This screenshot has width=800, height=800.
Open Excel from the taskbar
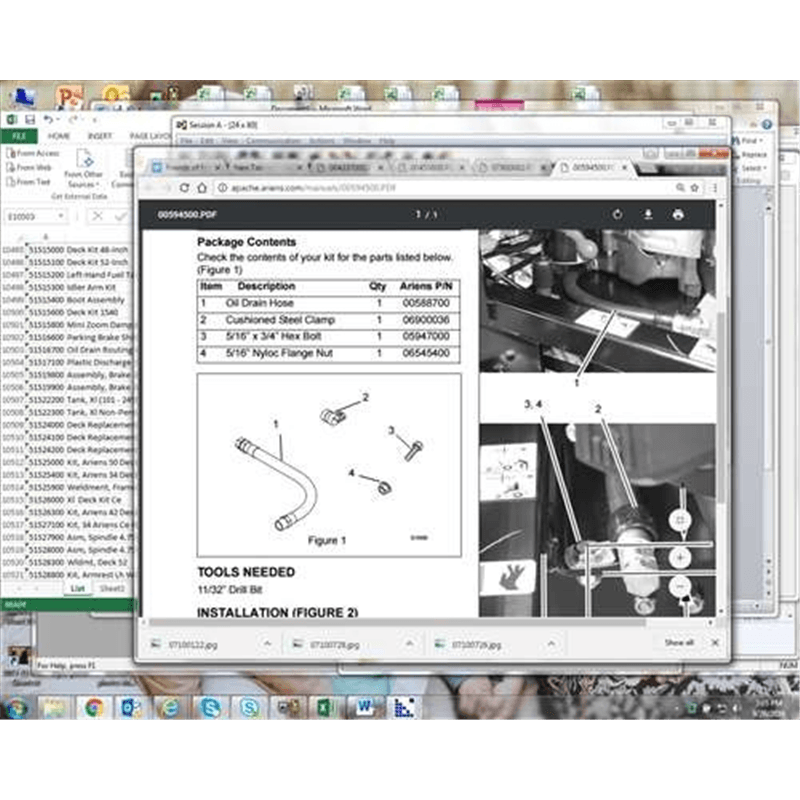(x=325, y=708)
